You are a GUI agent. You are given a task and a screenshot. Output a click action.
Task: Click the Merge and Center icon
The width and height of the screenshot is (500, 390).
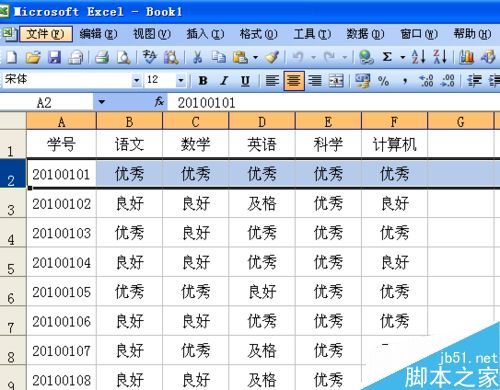(x=336, y=81)
